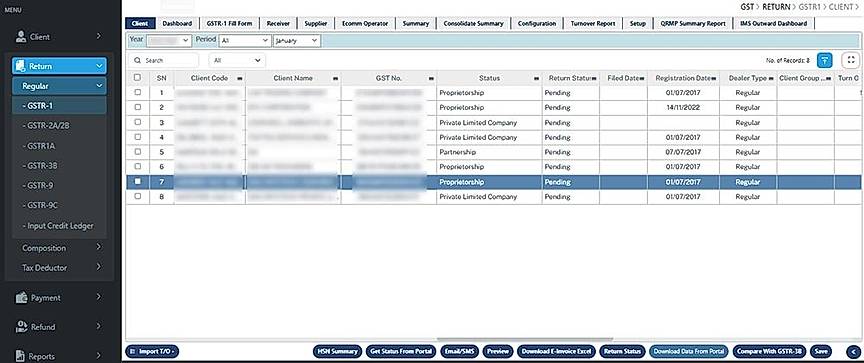Viewport: 864px width, 363px height.
Task: Open Dealer Type column menu icon
Action: coord(771,79)
